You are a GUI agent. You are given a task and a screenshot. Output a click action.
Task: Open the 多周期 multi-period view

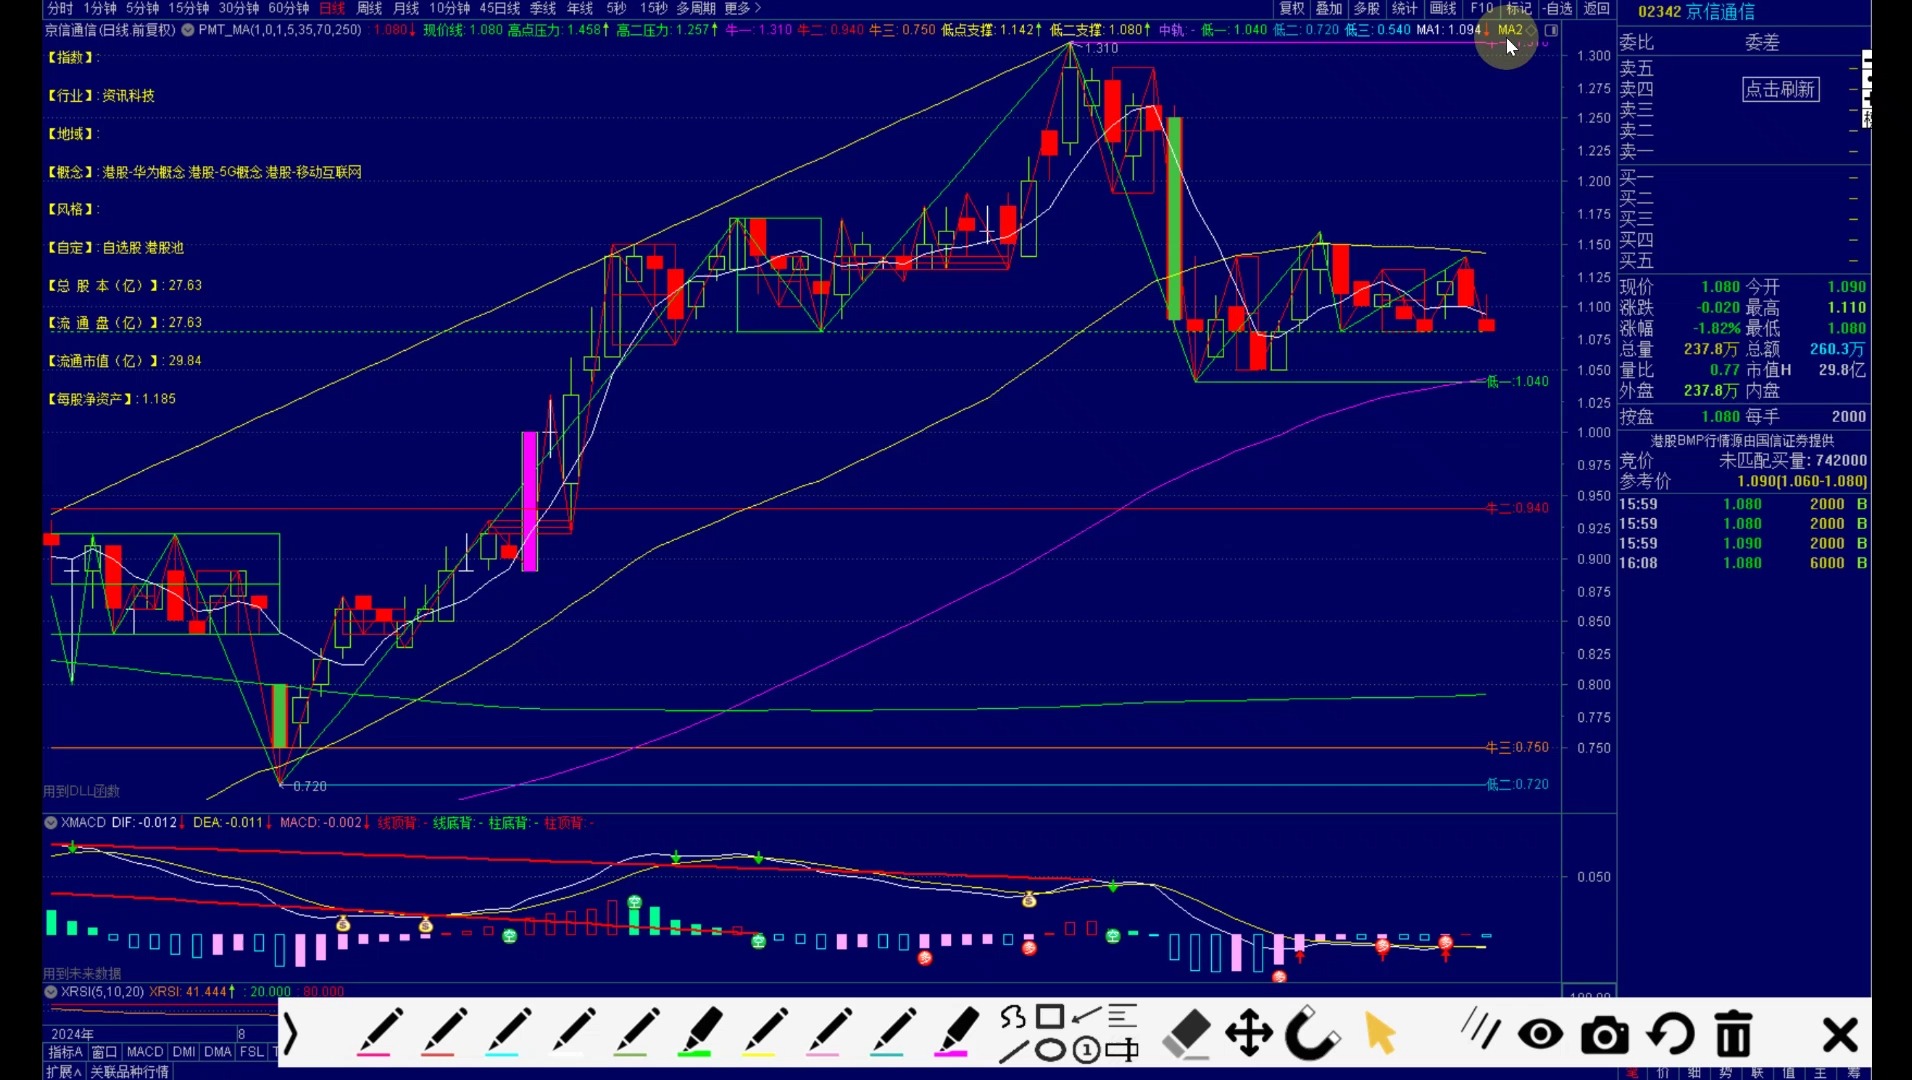click(x=696, y=8)
